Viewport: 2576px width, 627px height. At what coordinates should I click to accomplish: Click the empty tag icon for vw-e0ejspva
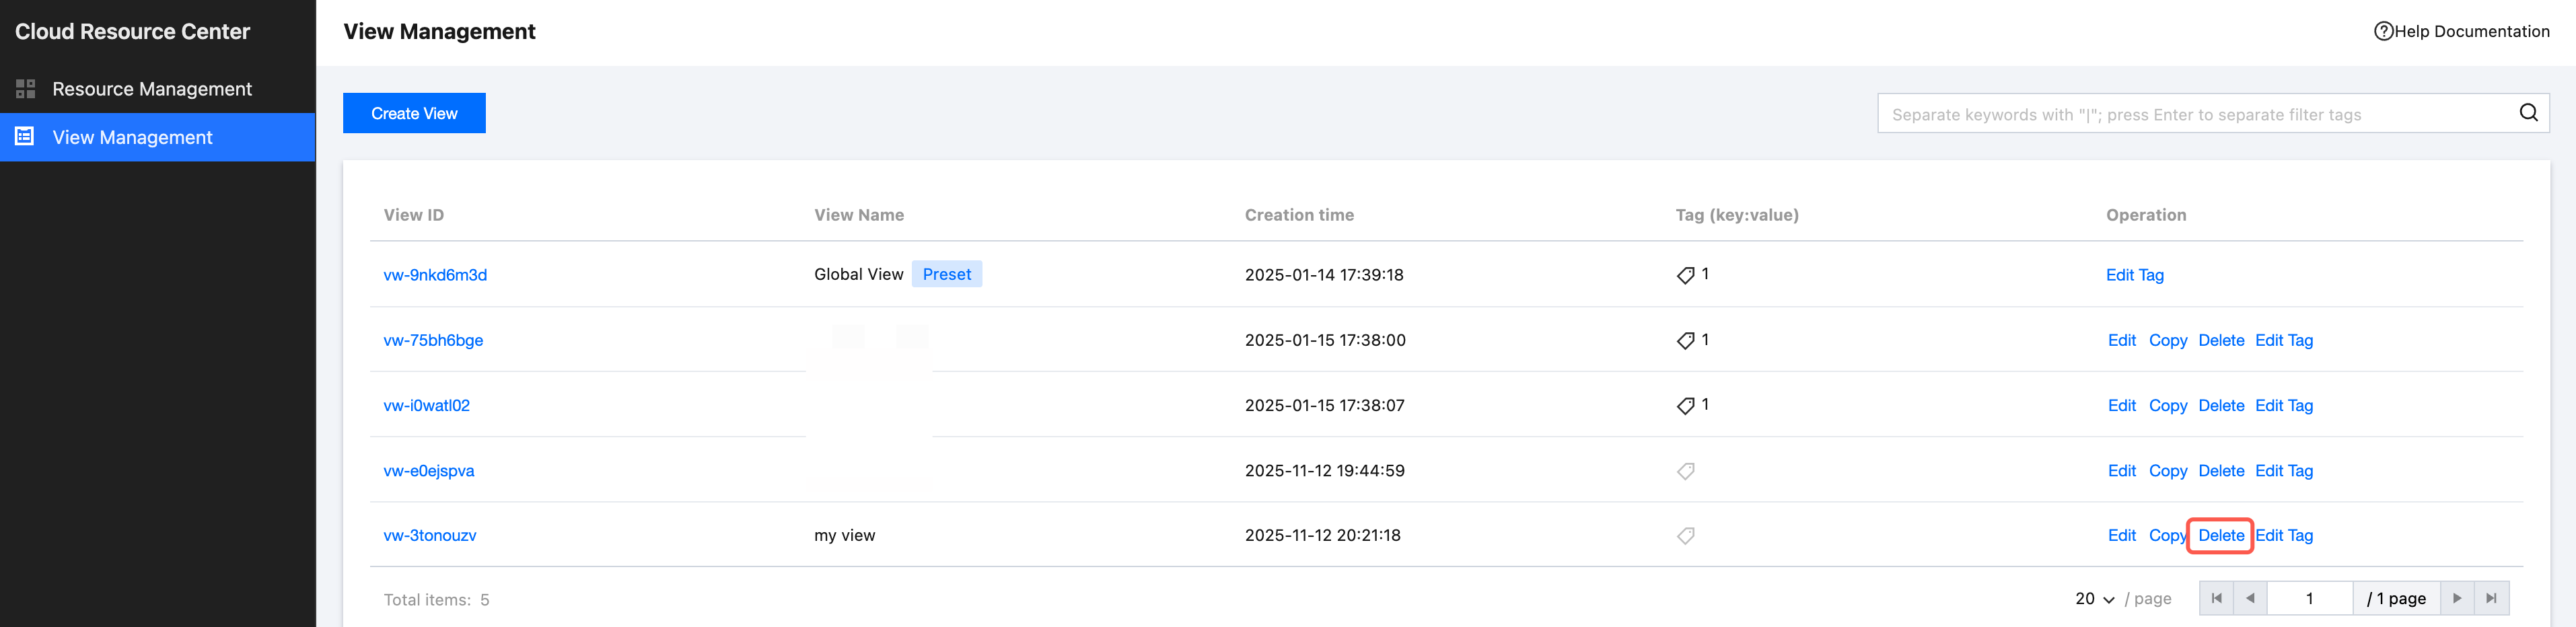1685,471
